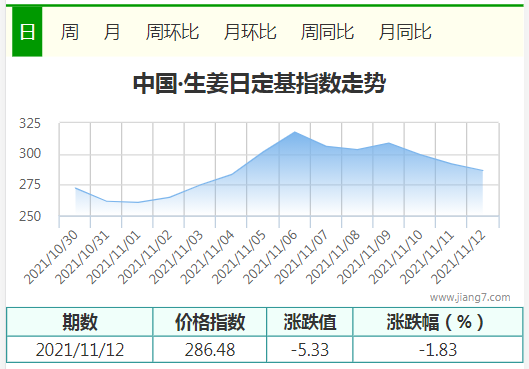Click the www.jiang7.com watermark link
Screen dimensions: 529x369
[470, 297]
